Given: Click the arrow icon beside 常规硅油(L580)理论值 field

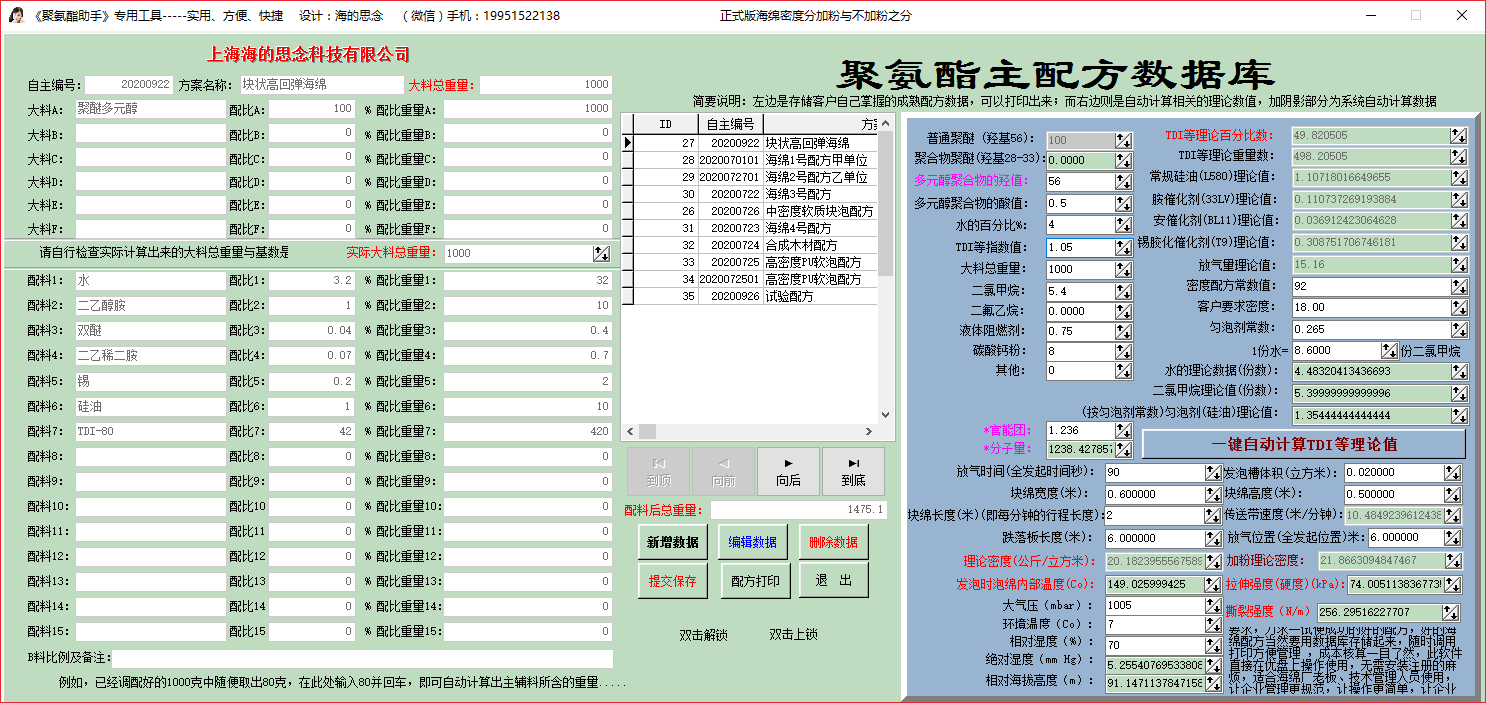Looking at the screenshot, I should pyautogui.click(x=1459, y=178).
